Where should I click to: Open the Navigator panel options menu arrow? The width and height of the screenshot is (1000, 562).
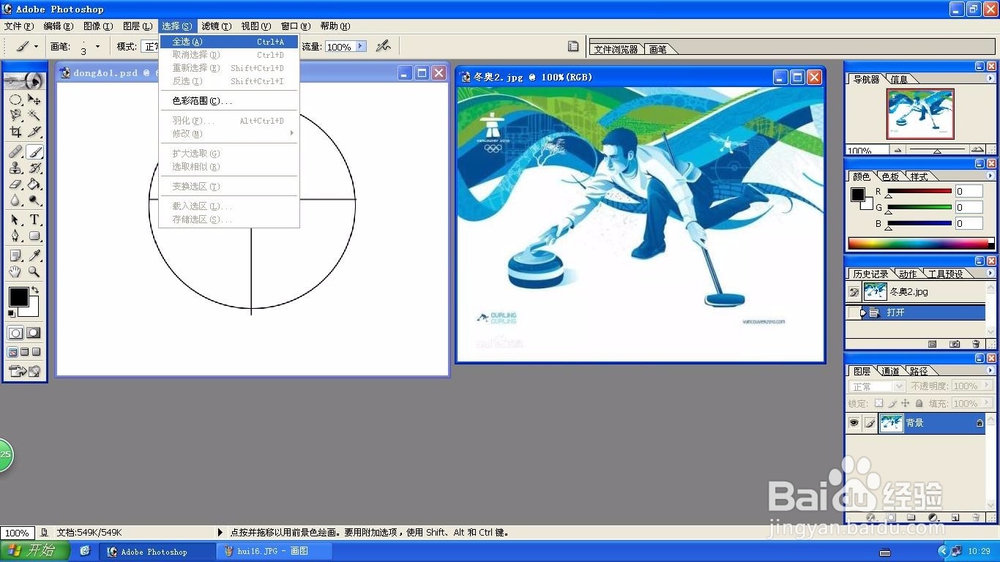pyautogui.click(x=990, y=78)
